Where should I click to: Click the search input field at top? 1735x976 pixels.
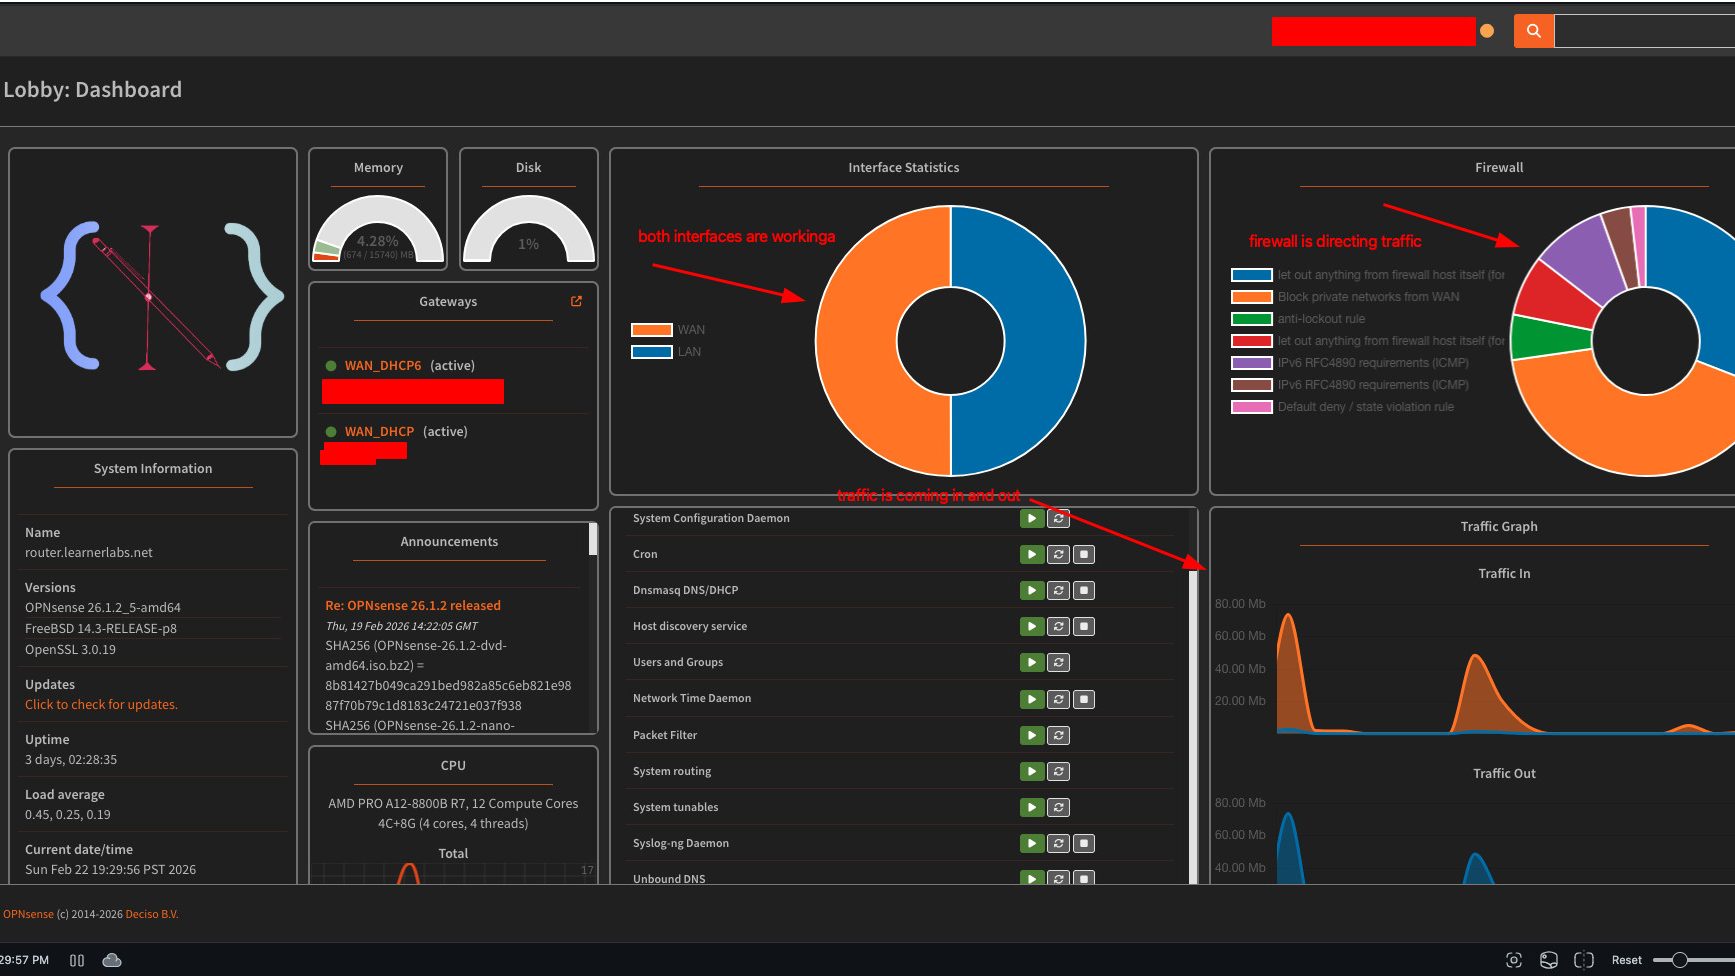tap(1644, 31)
